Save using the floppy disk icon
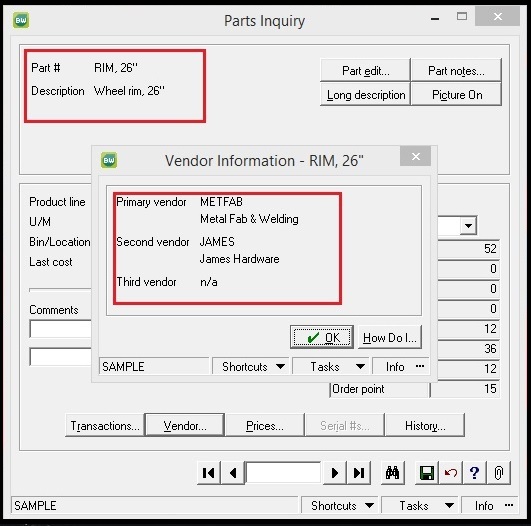This screenshot has width=531, height=526. click(427, 472)
